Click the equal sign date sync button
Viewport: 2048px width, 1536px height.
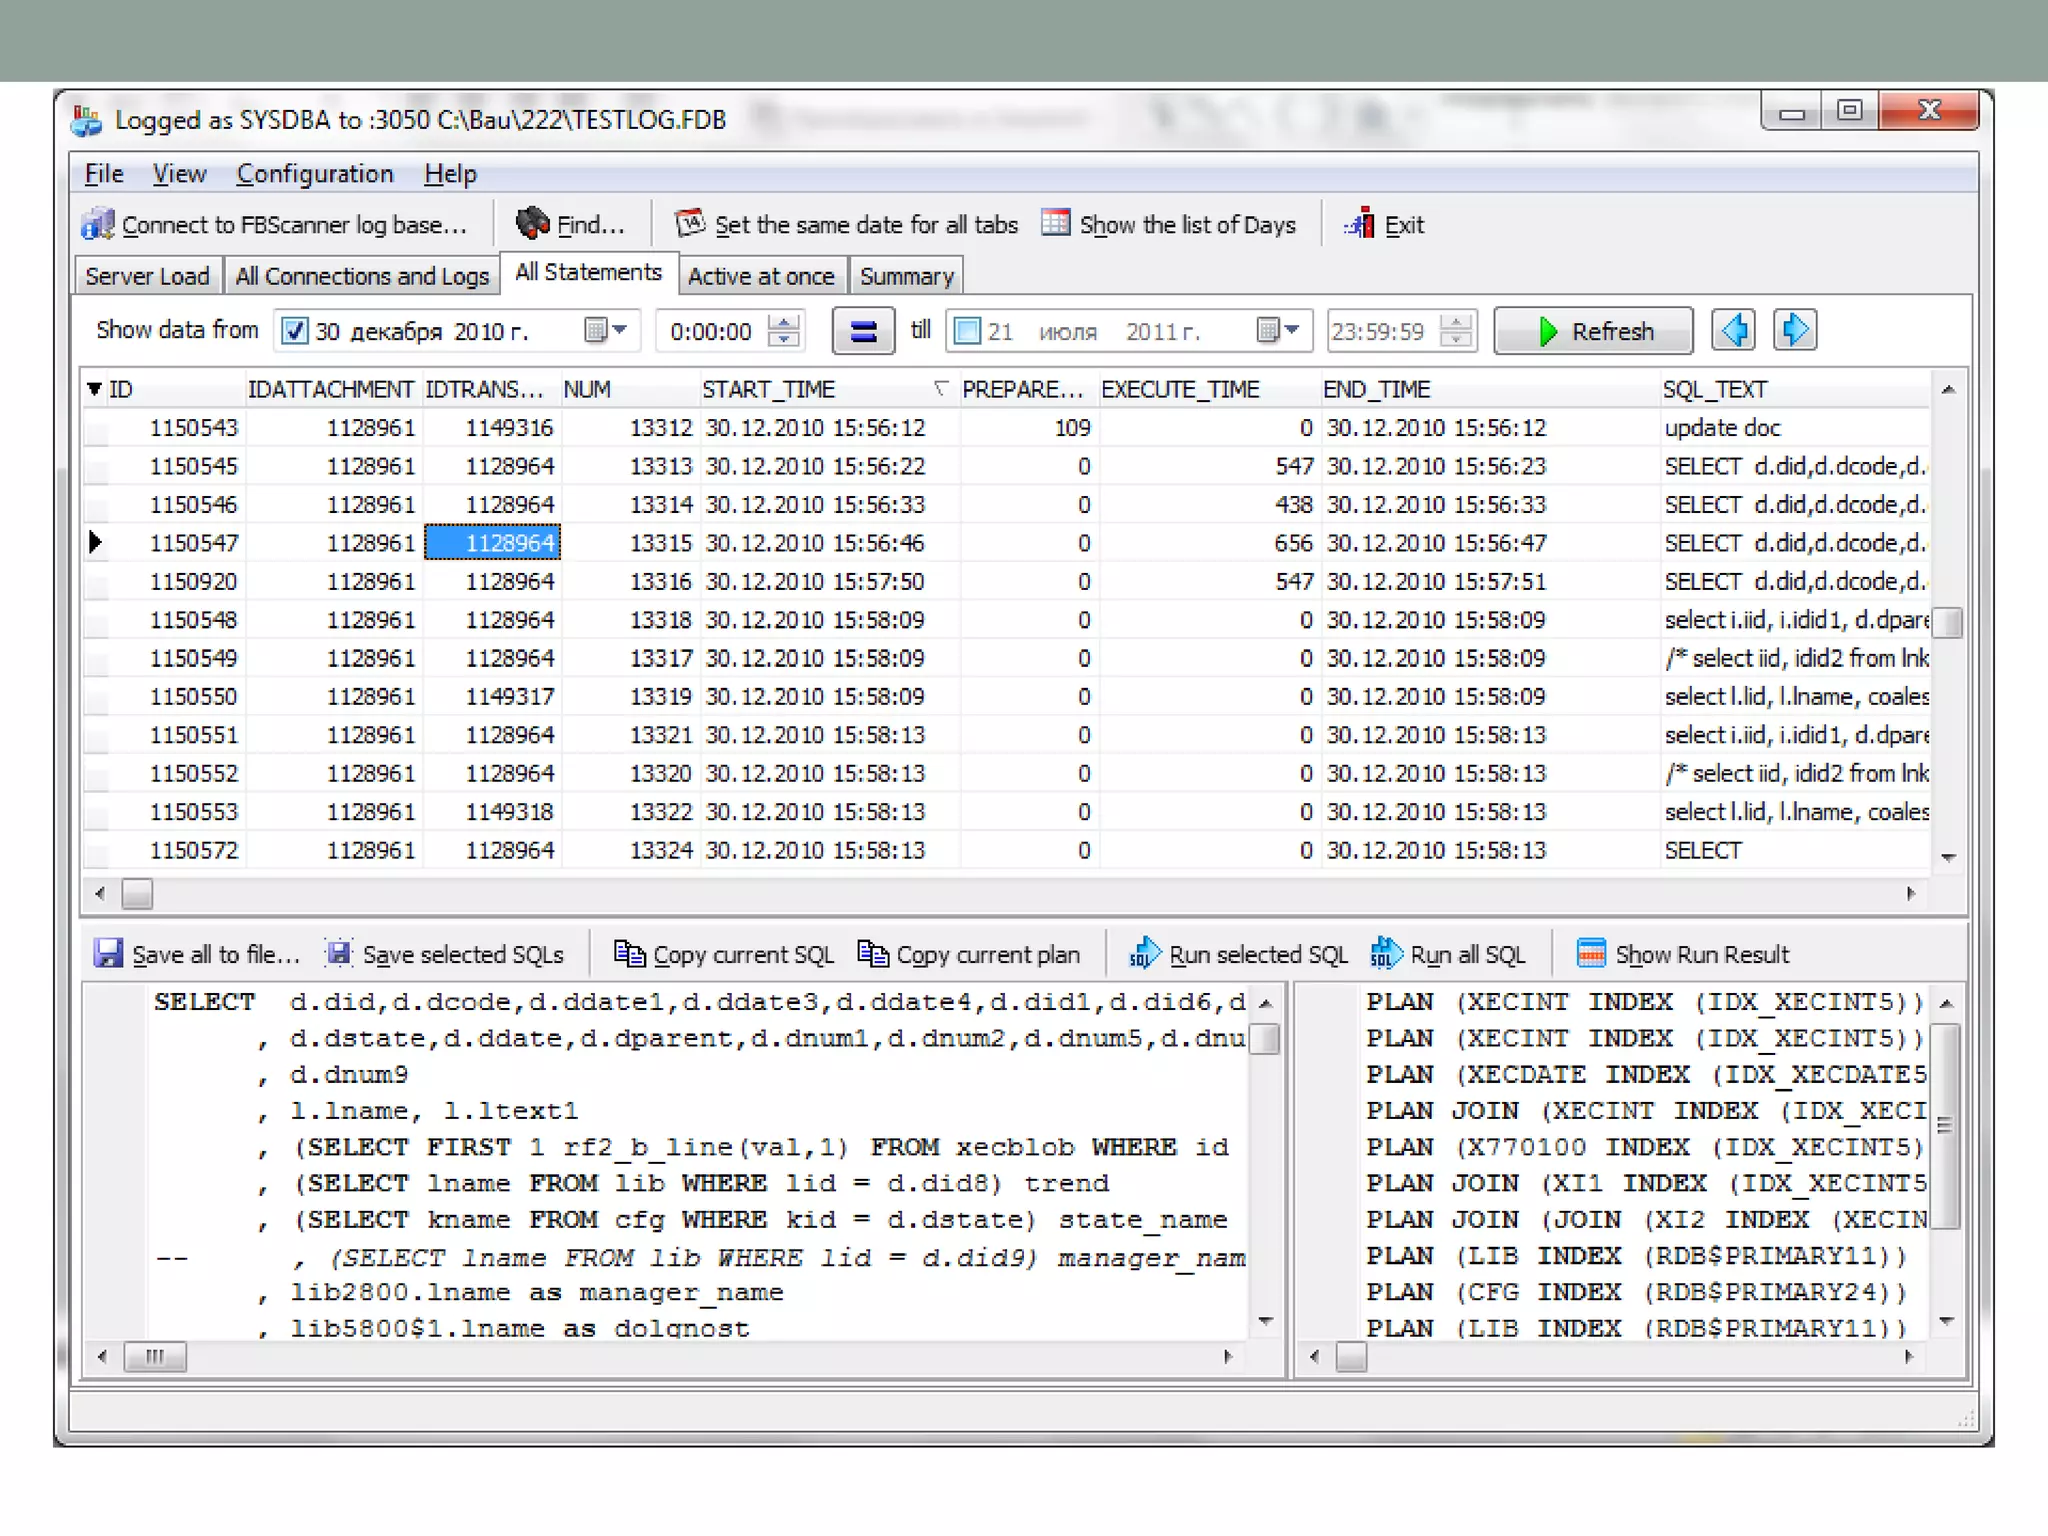point(863,331)
